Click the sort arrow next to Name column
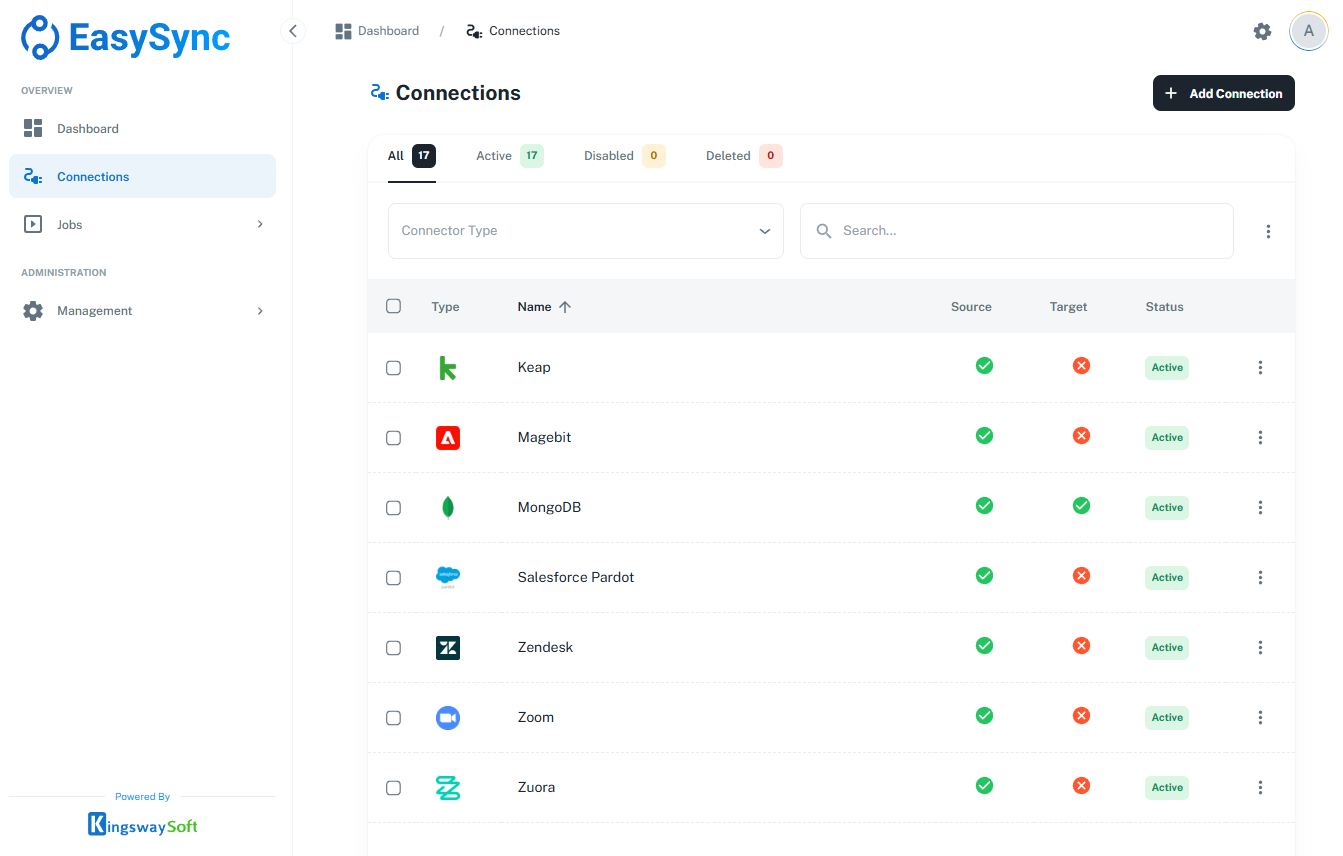Screen dimensions: 1343x856 [565, 307]
